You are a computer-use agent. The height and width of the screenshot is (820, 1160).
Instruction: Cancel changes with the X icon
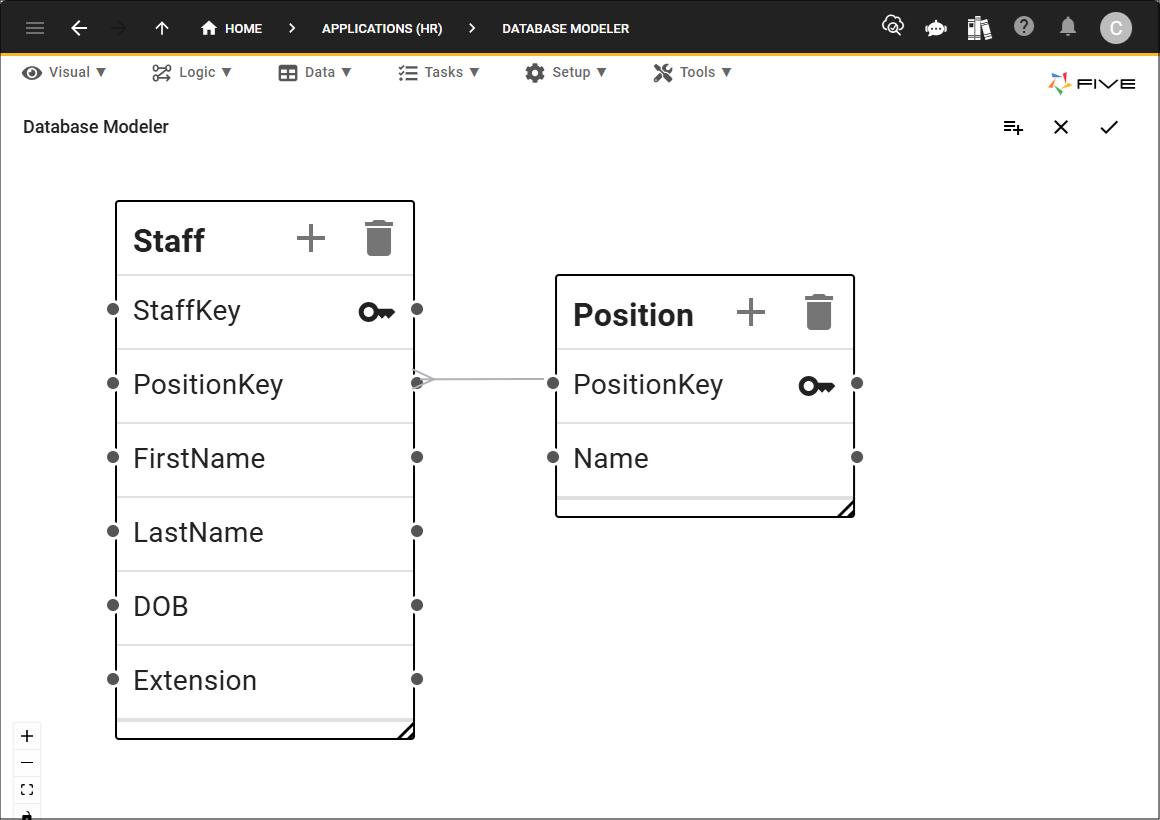[x=1061, y=127]
